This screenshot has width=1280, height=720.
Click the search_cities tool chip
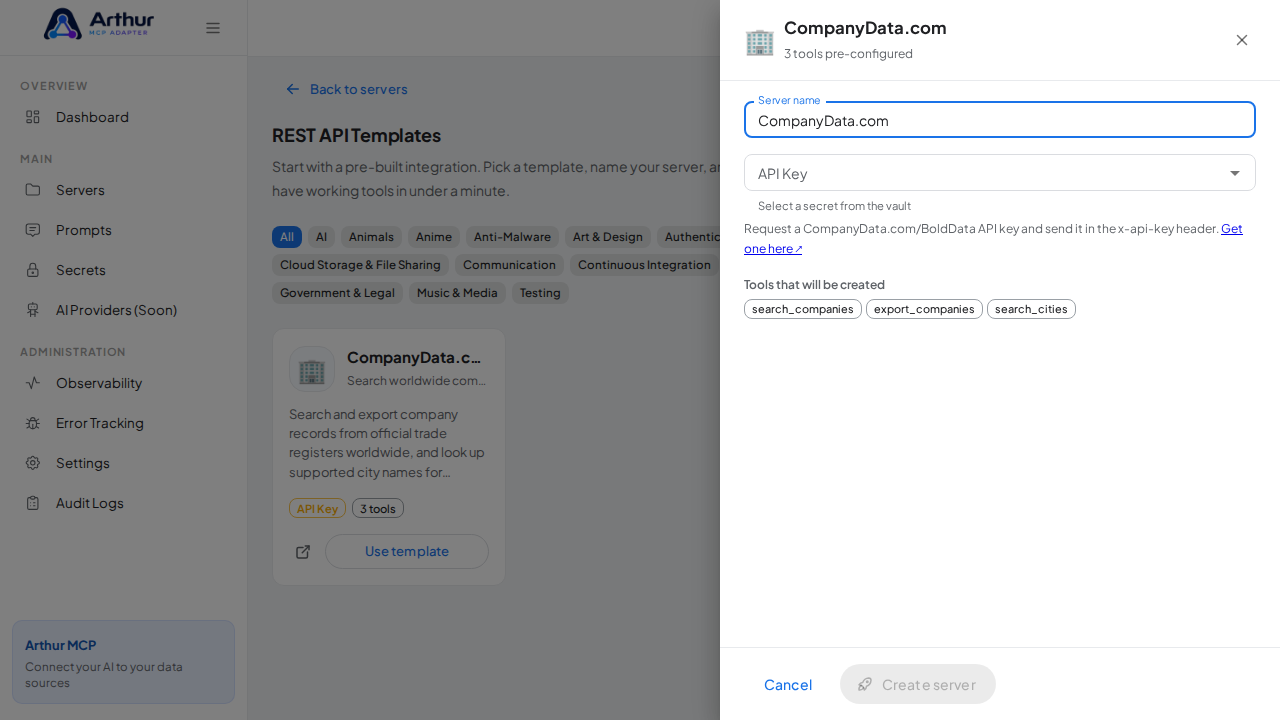point(1031,309)
